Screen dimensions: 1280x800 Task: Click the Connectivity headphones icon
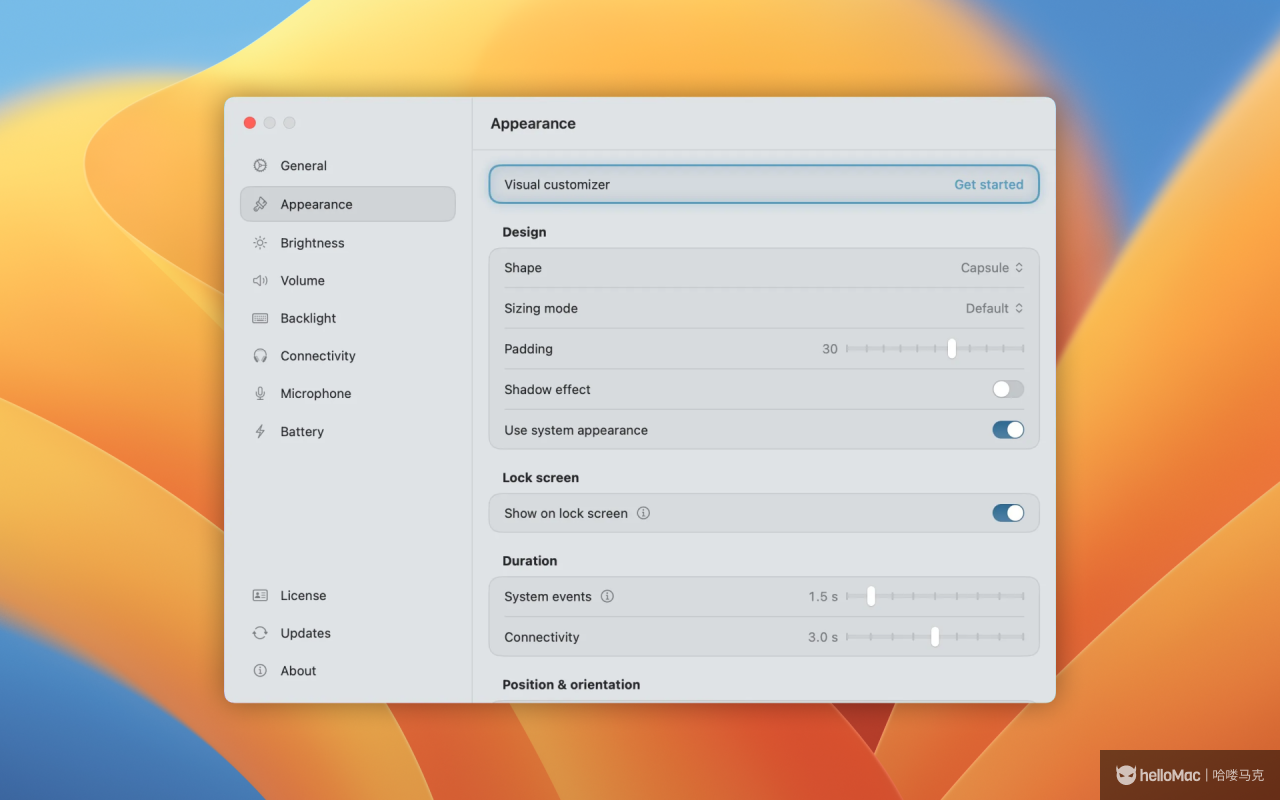pyautogui.click(x=260, y=356)
